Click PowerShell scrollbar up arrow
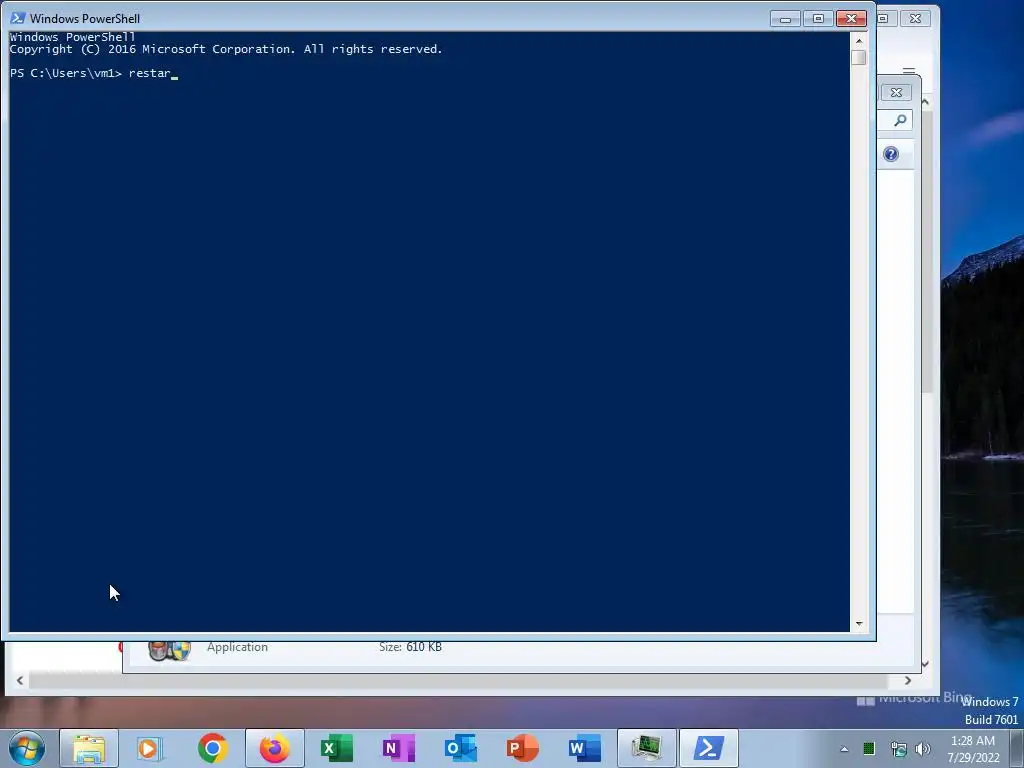 859,40
